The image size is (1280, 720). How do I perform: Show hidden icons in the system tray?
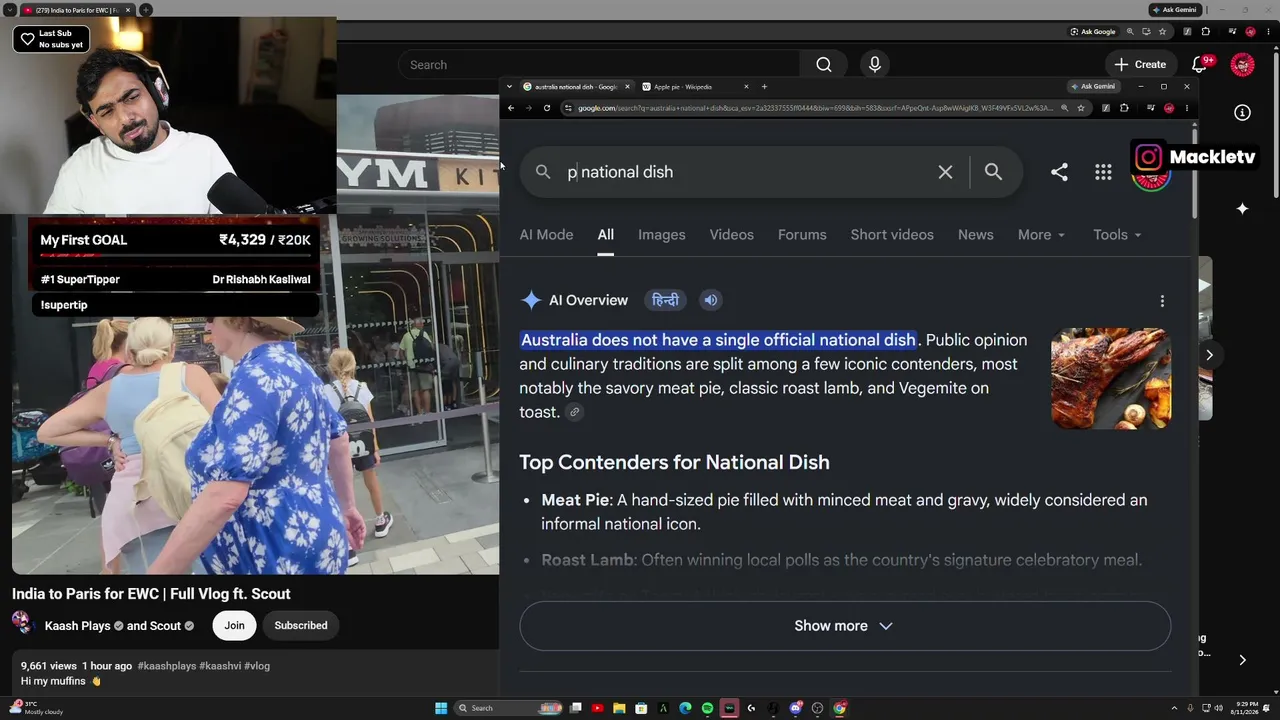[1175, 708]
